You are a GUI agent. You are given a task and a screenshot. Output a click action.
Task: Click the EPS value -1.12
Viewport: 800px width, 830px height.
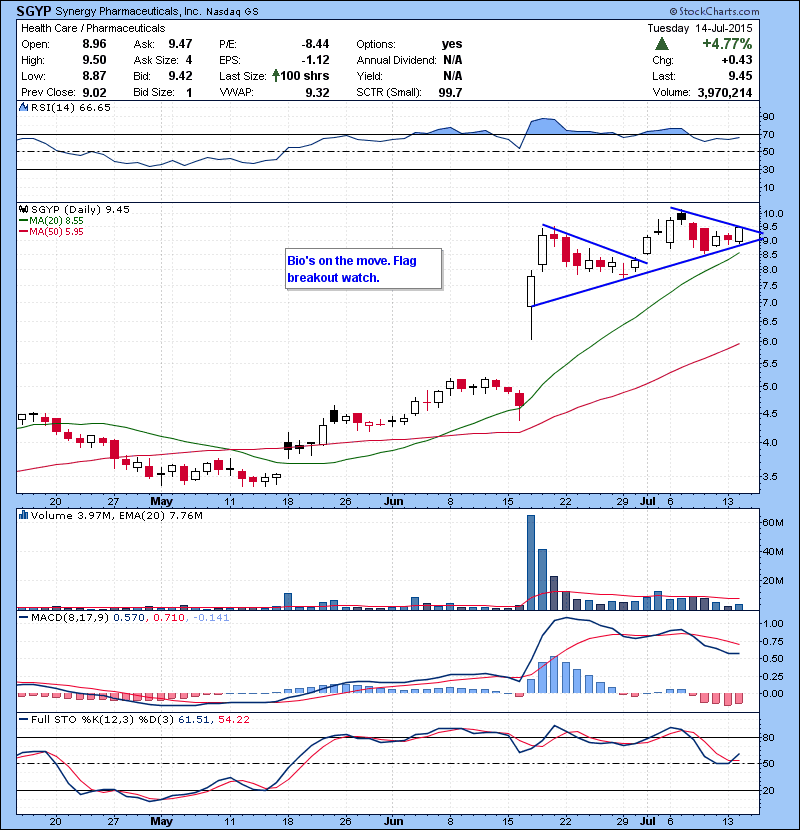(316, 60)
